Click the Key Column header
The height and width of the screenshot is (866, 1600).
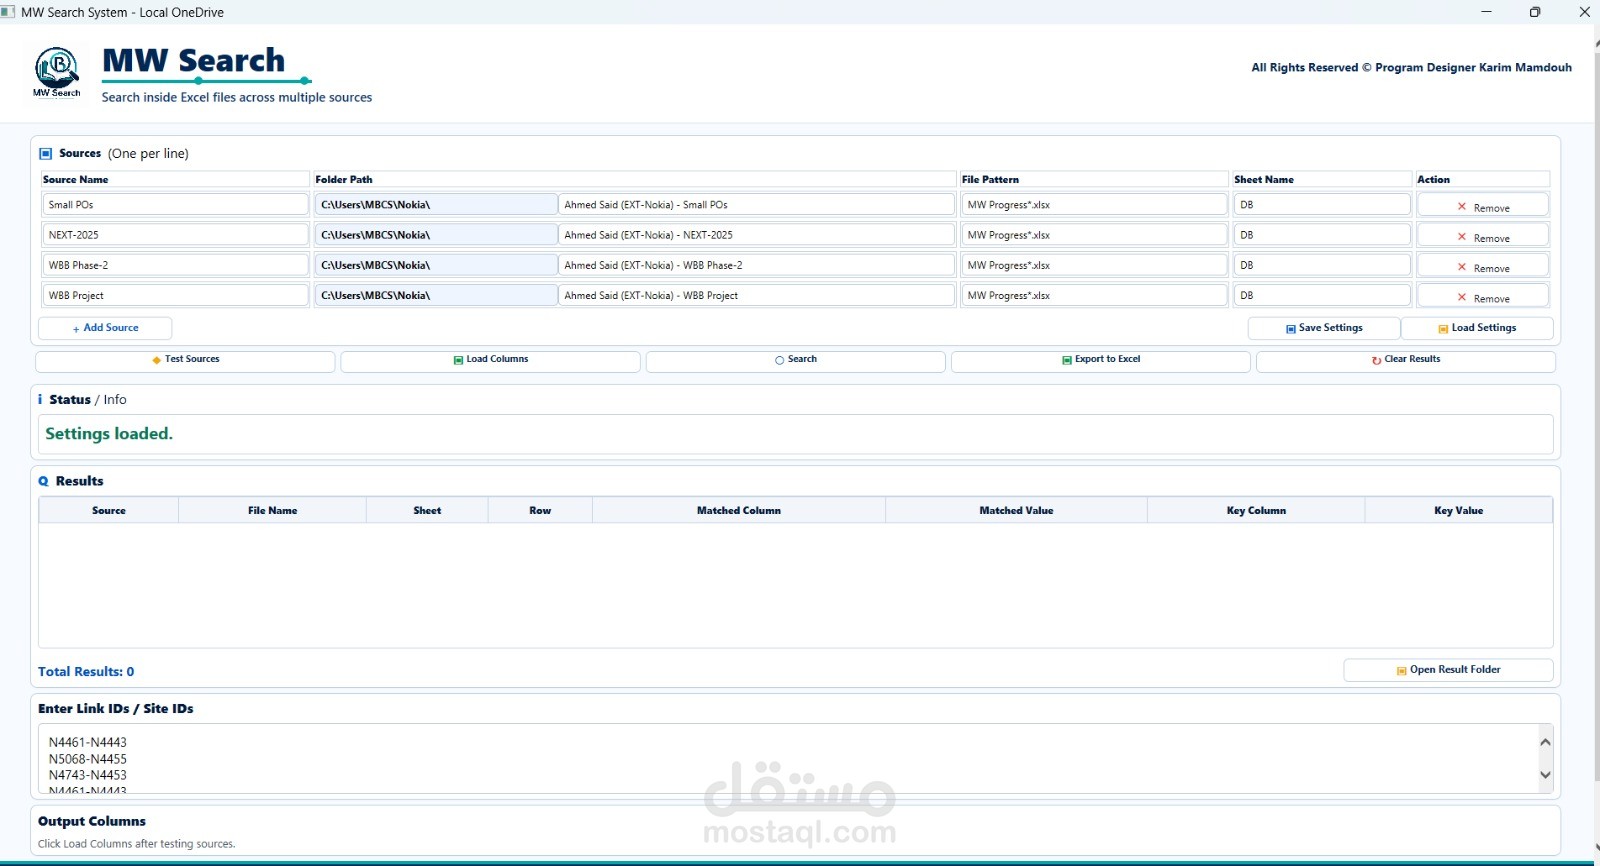(x=1256, y=510)
